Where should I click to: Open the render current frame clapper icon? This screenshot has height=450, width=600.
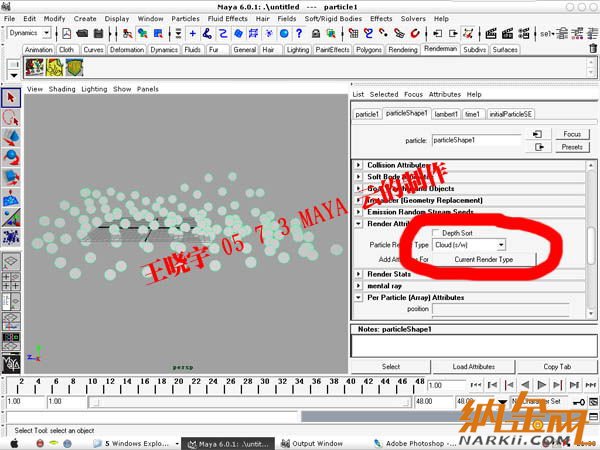point(491,34)
